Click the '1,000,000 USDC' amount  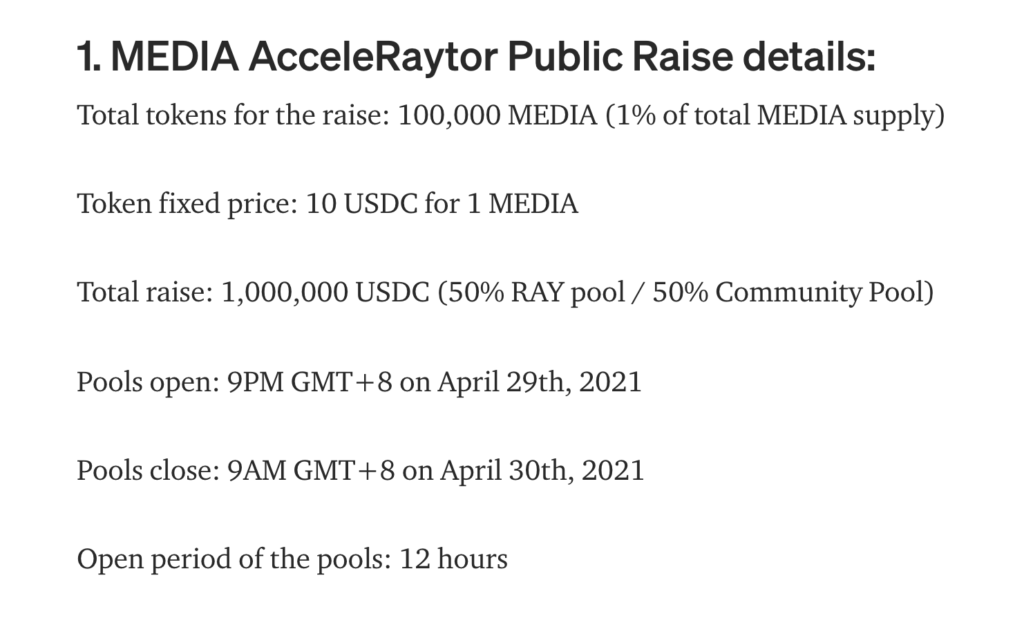click(325, 293)
